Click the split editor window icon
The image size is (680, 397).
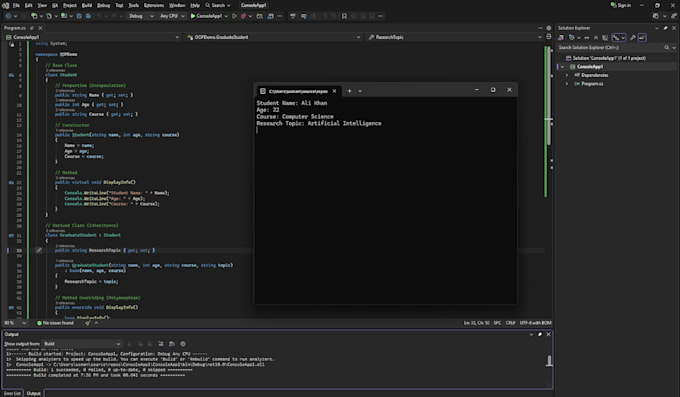click(x=549, y=37)
